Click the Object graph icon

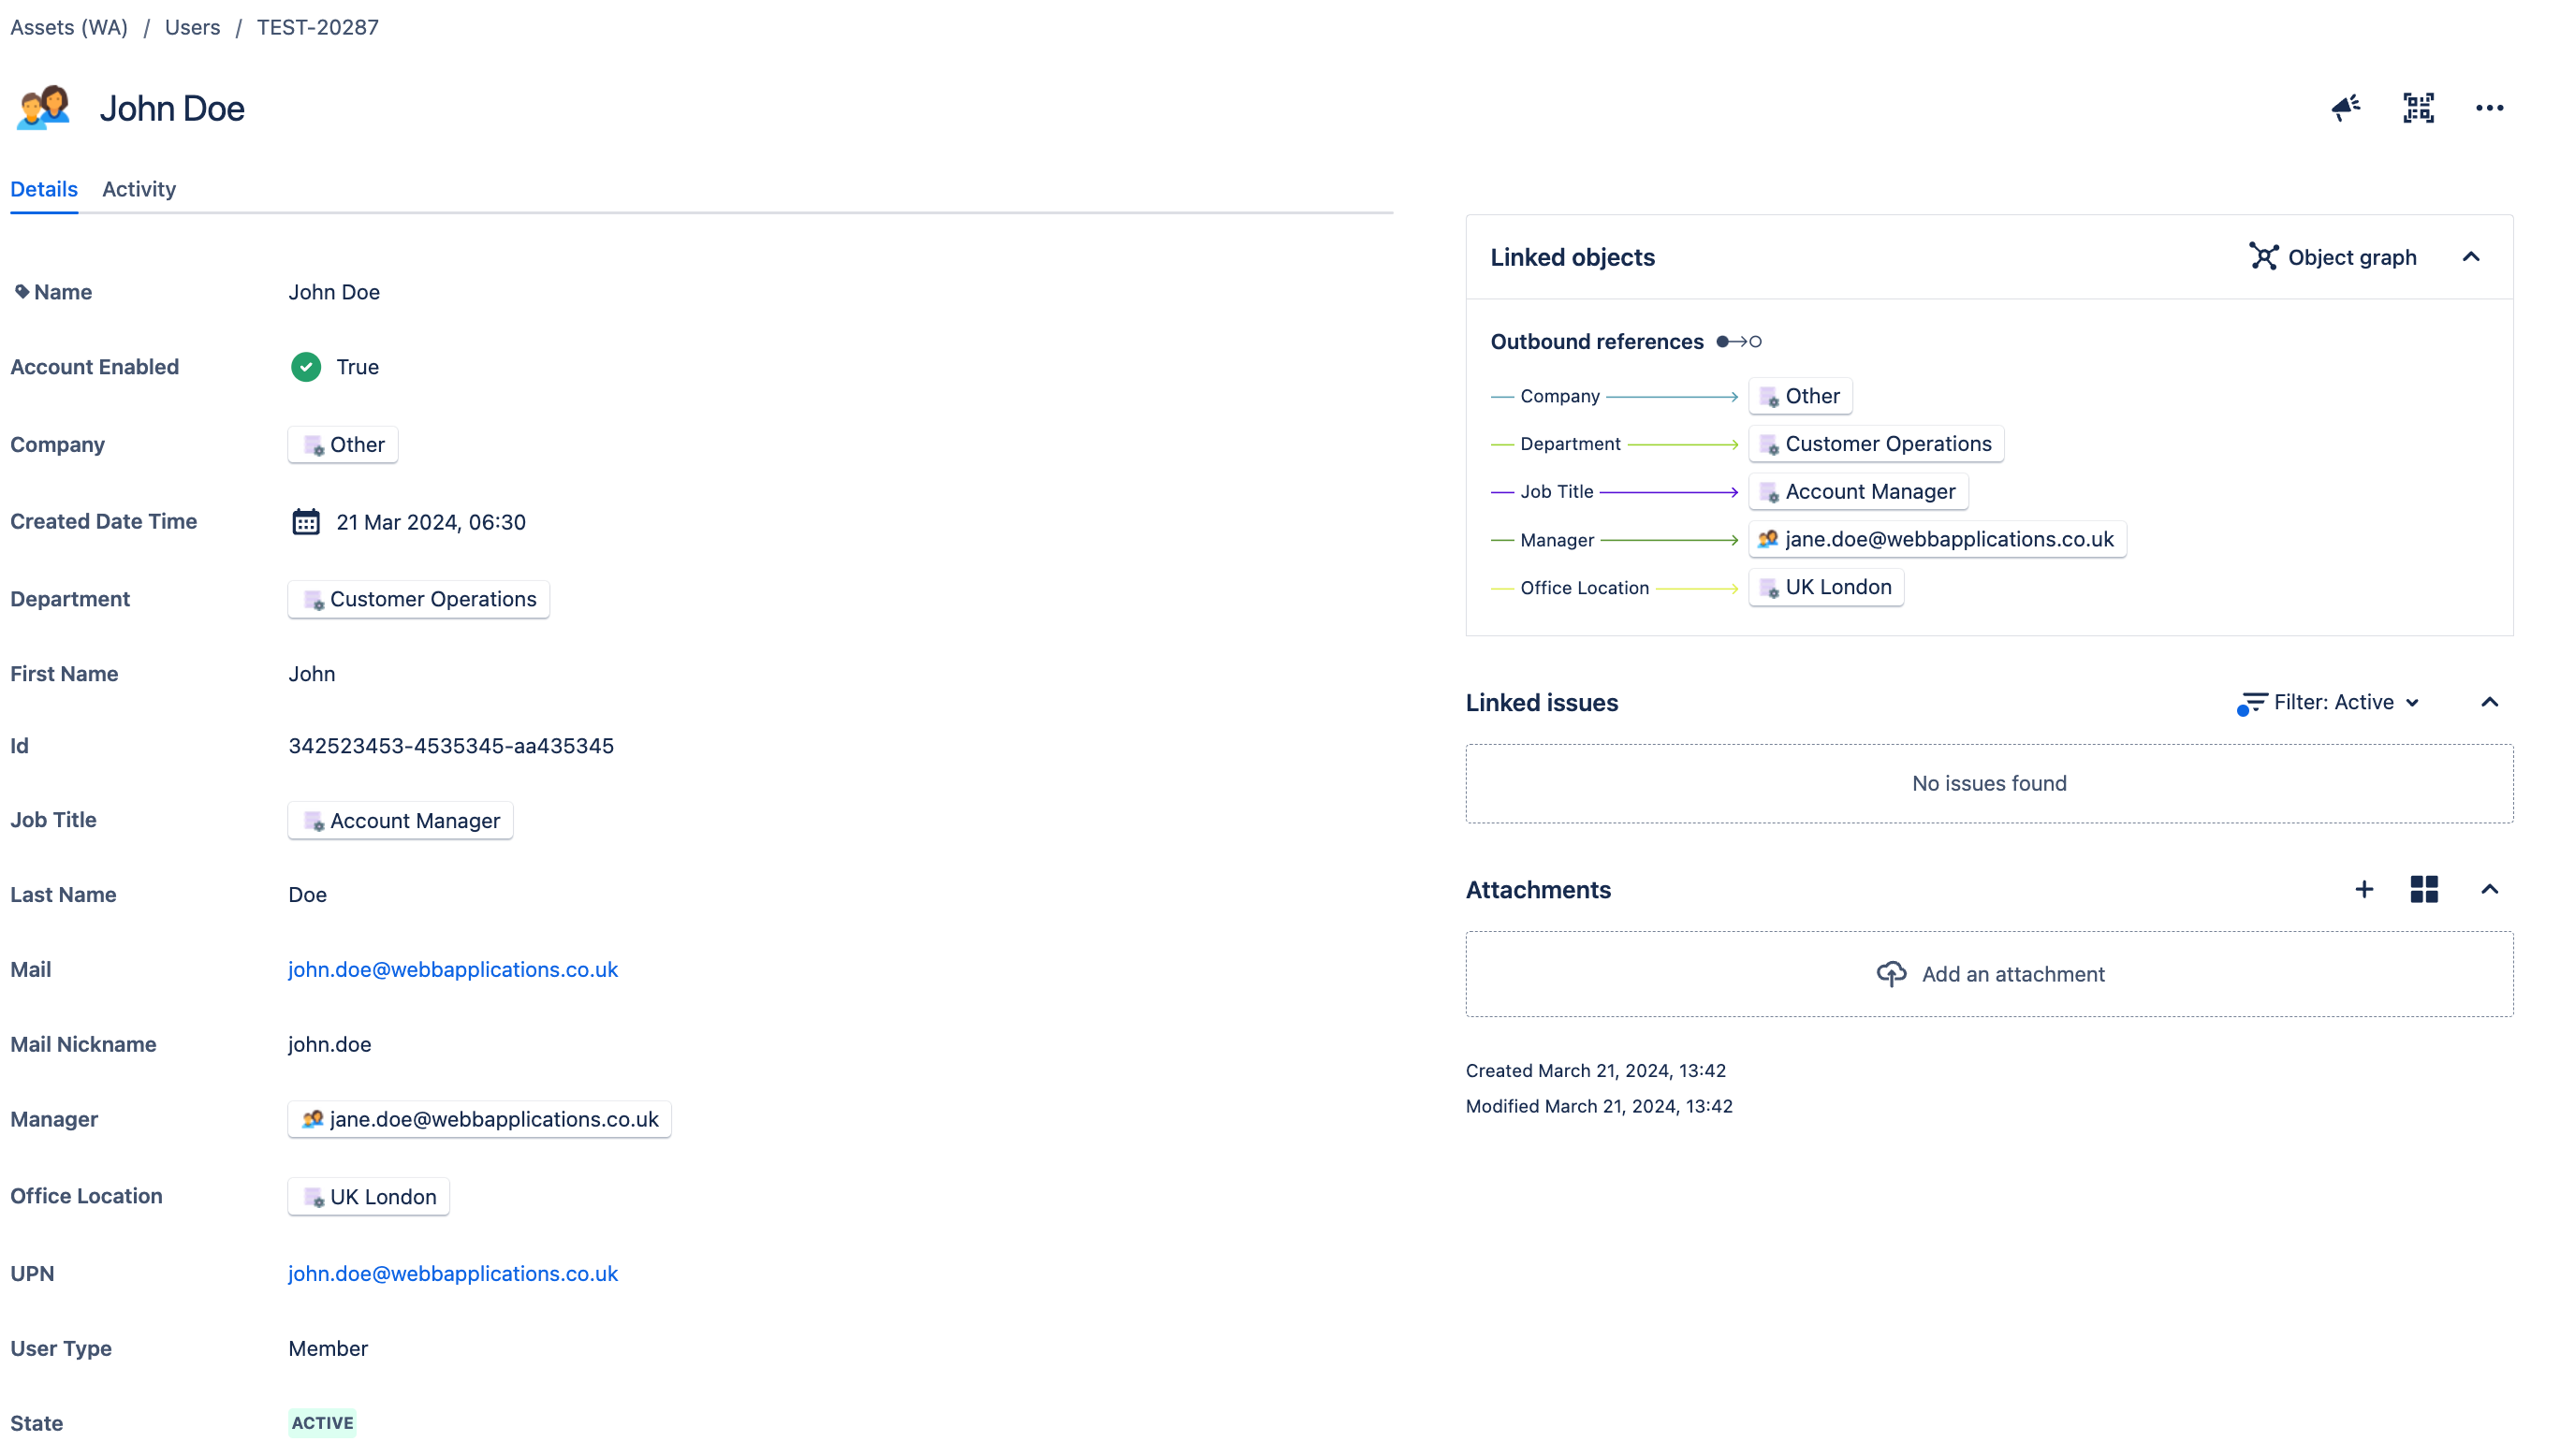2263,257
